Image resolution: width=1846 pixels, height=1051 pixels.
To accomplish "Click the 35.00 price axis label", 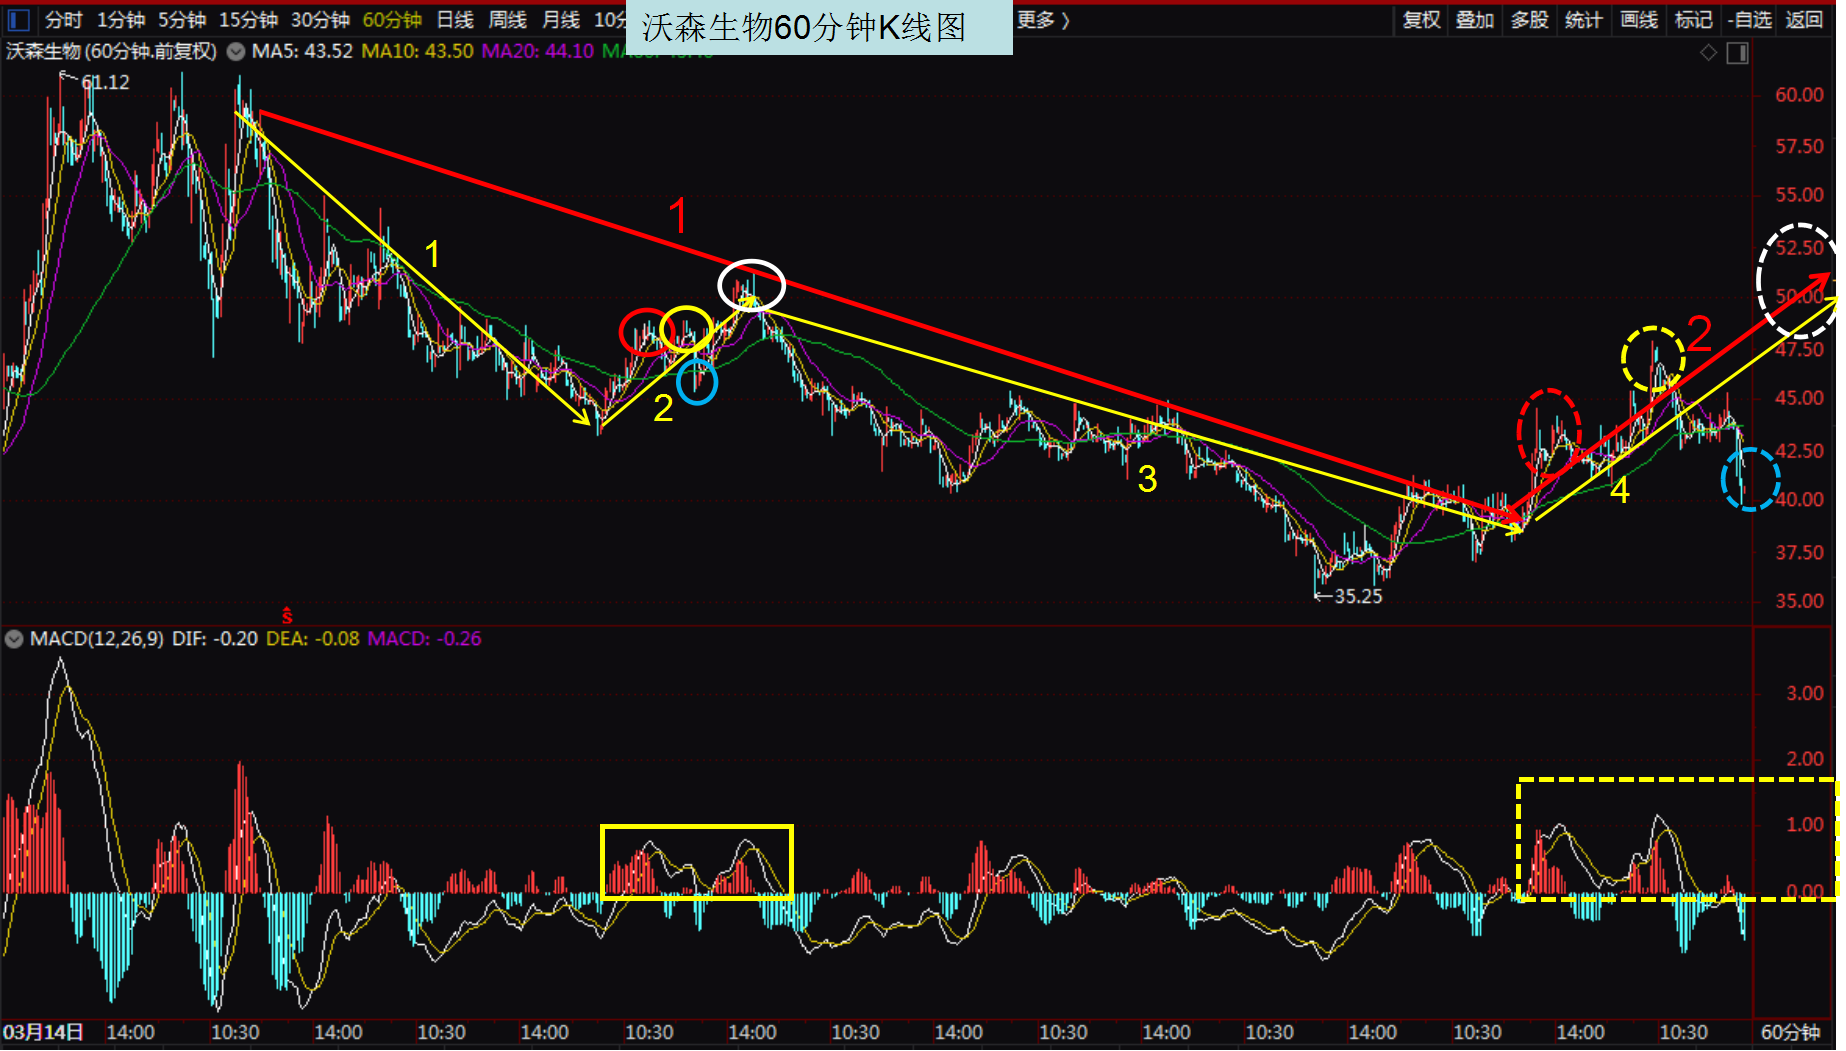I will click(1799, 602).
